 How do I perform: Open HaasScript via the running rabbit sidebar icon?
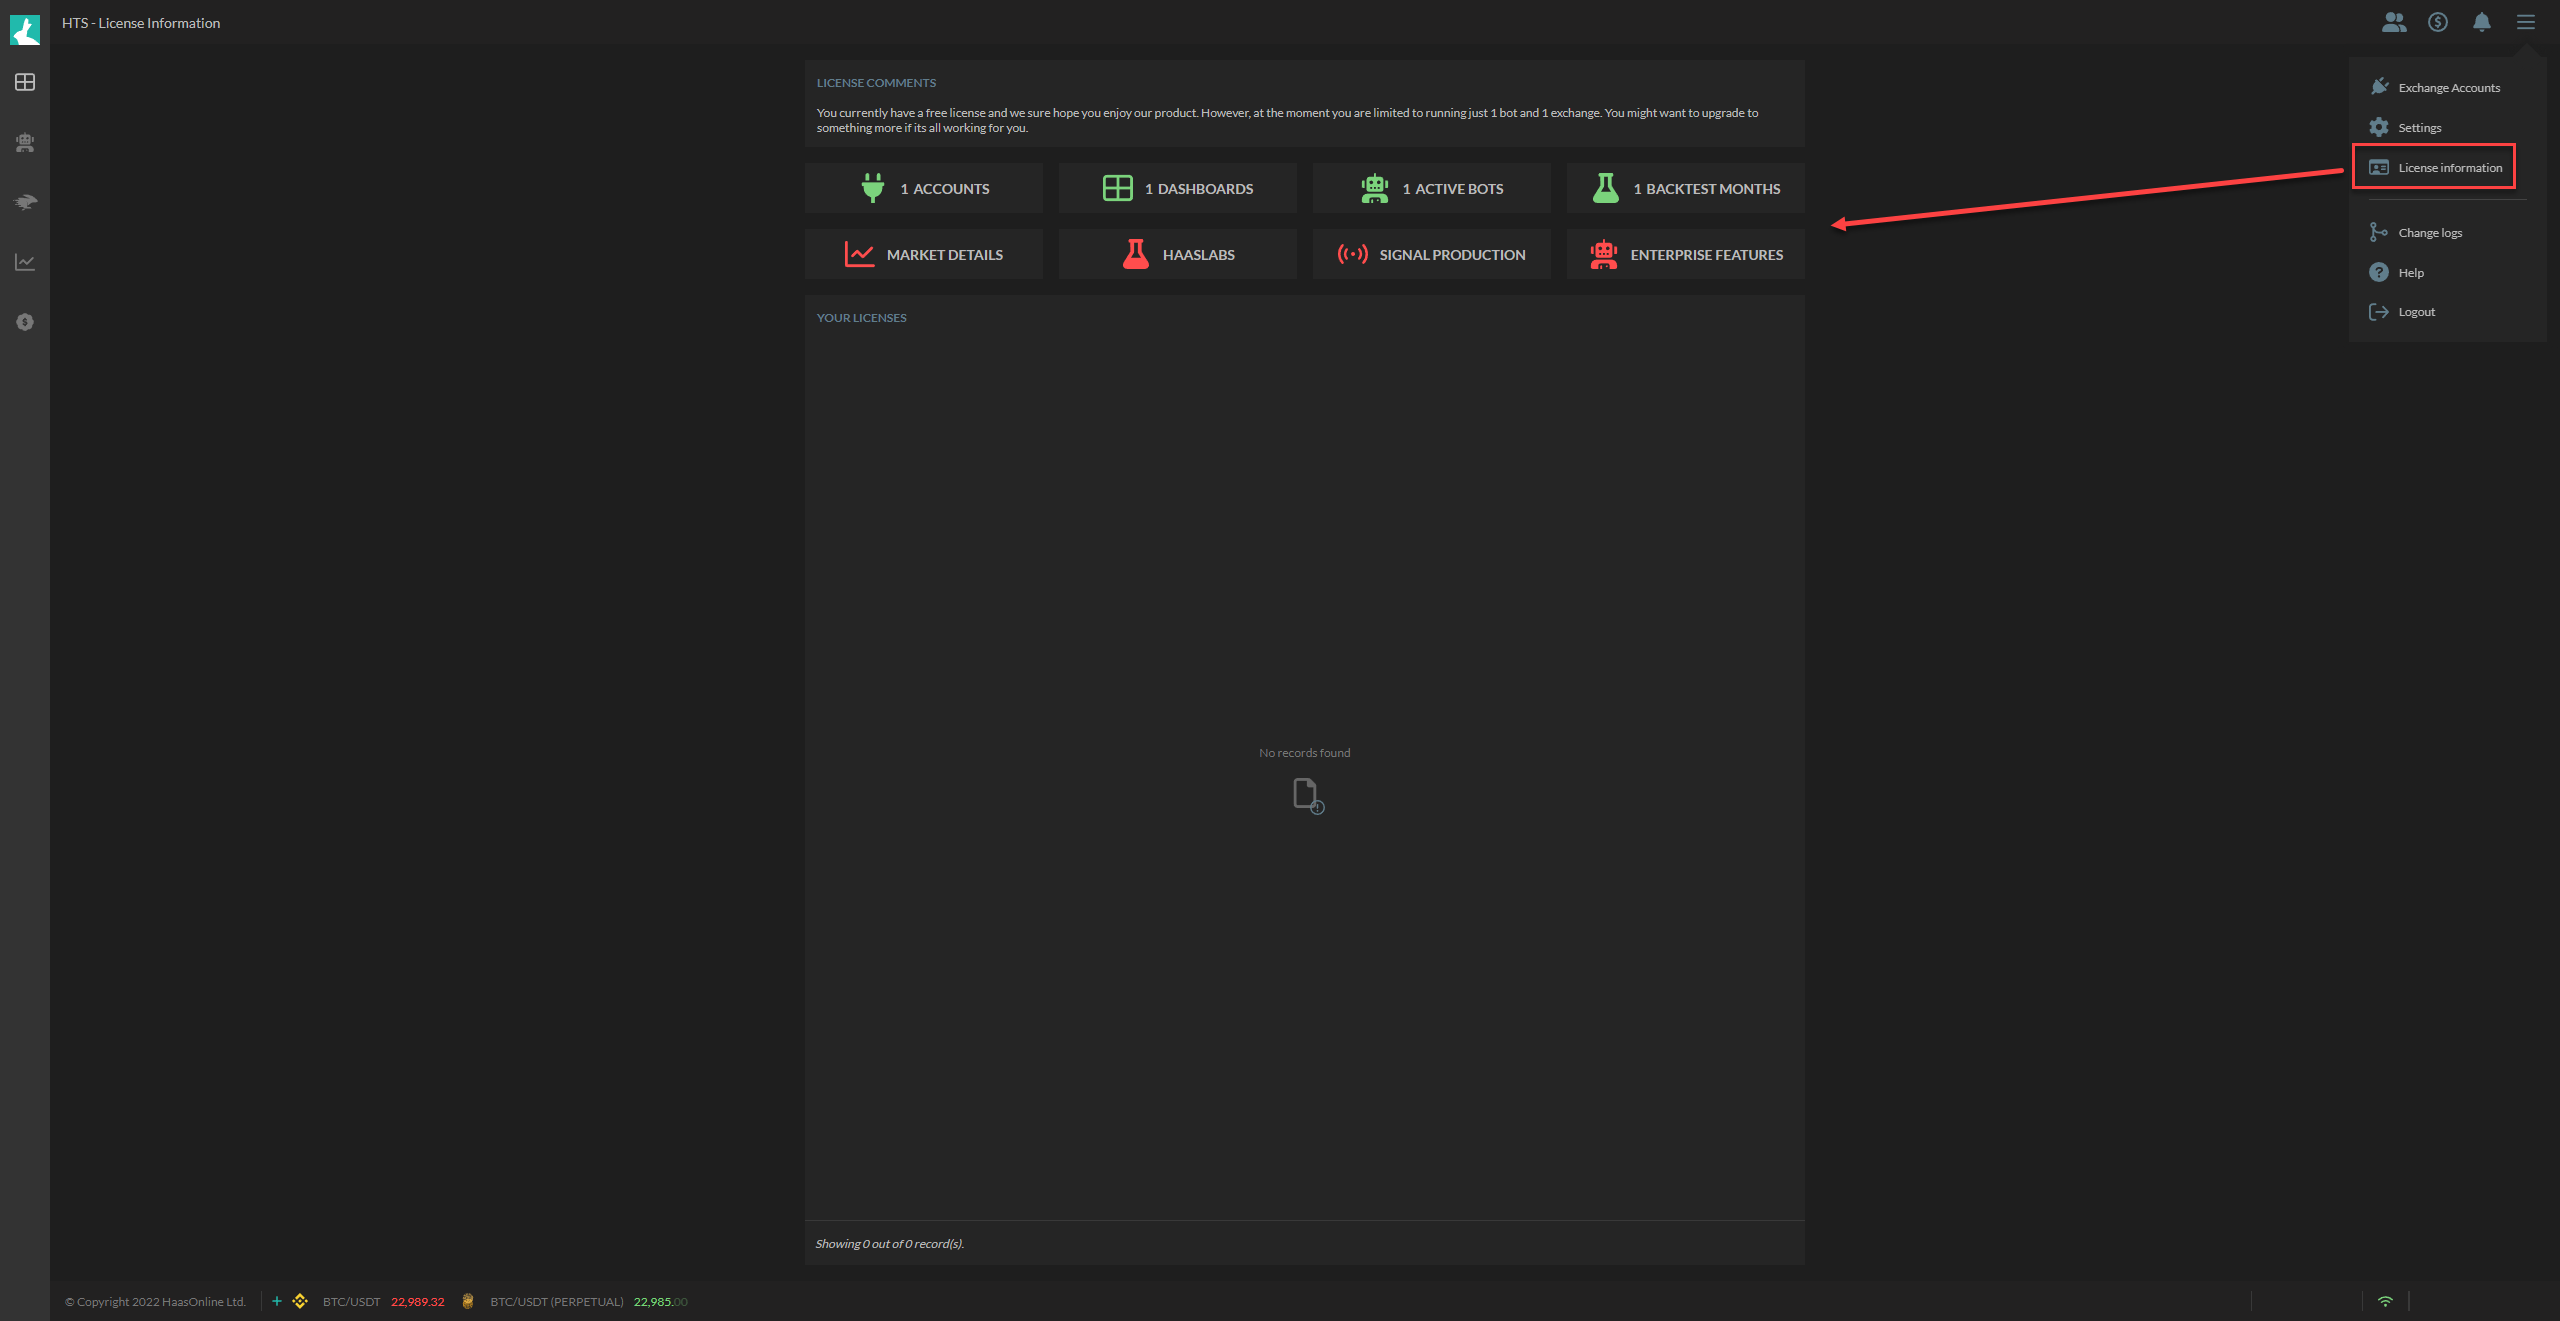click(24, 202)
